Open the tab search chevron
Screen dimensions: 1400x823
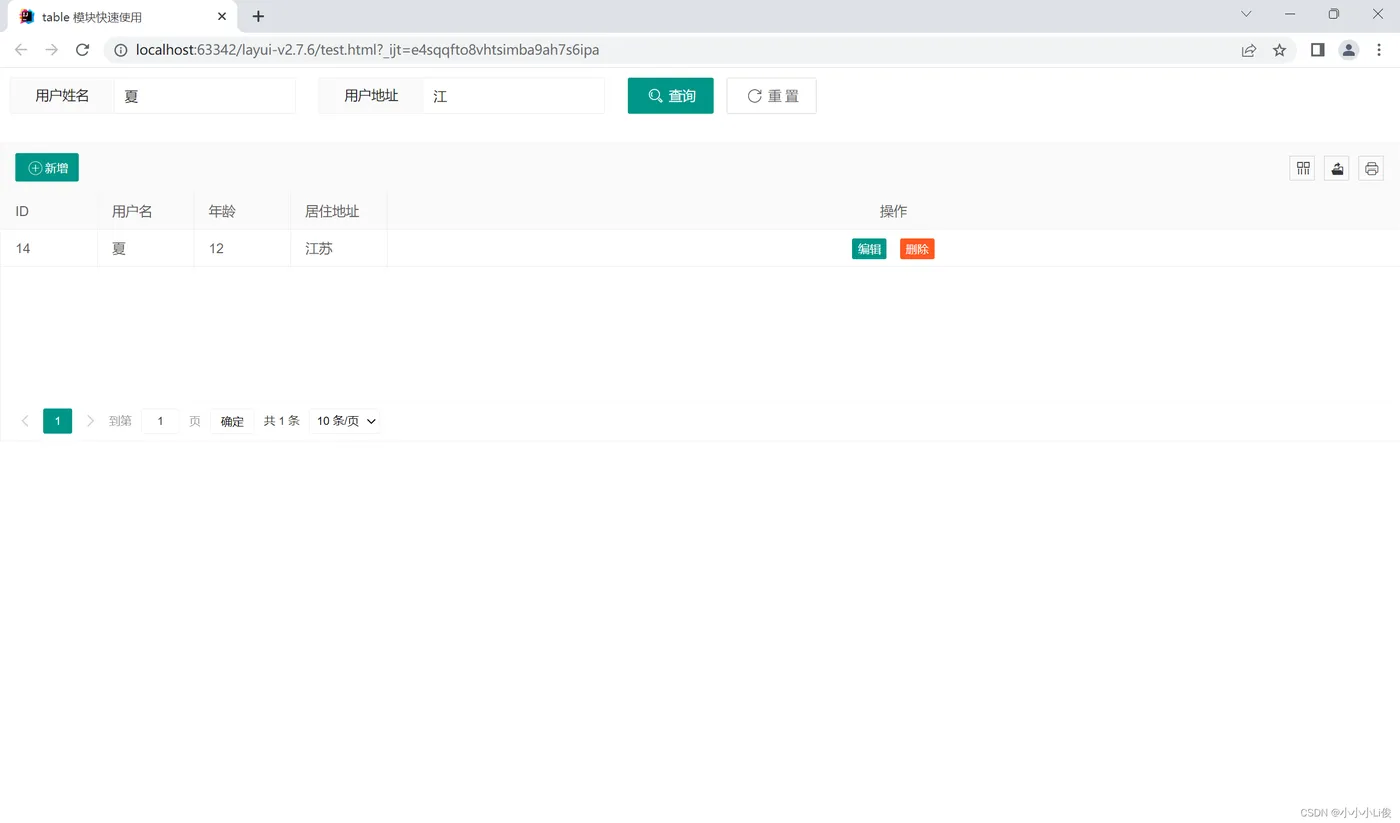pyautogui.click(x=1246, y=14)
